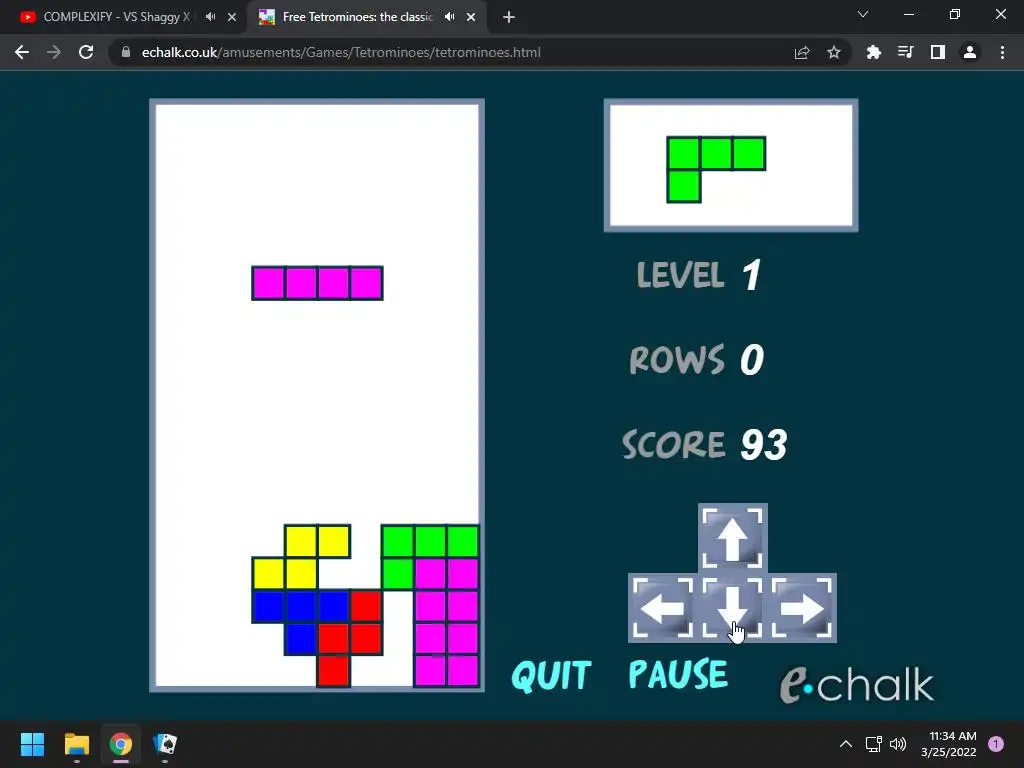The height and width of the screenshot is (768, 1024).
Task: Restore down the Chrome window
Action: coord(955,14)
